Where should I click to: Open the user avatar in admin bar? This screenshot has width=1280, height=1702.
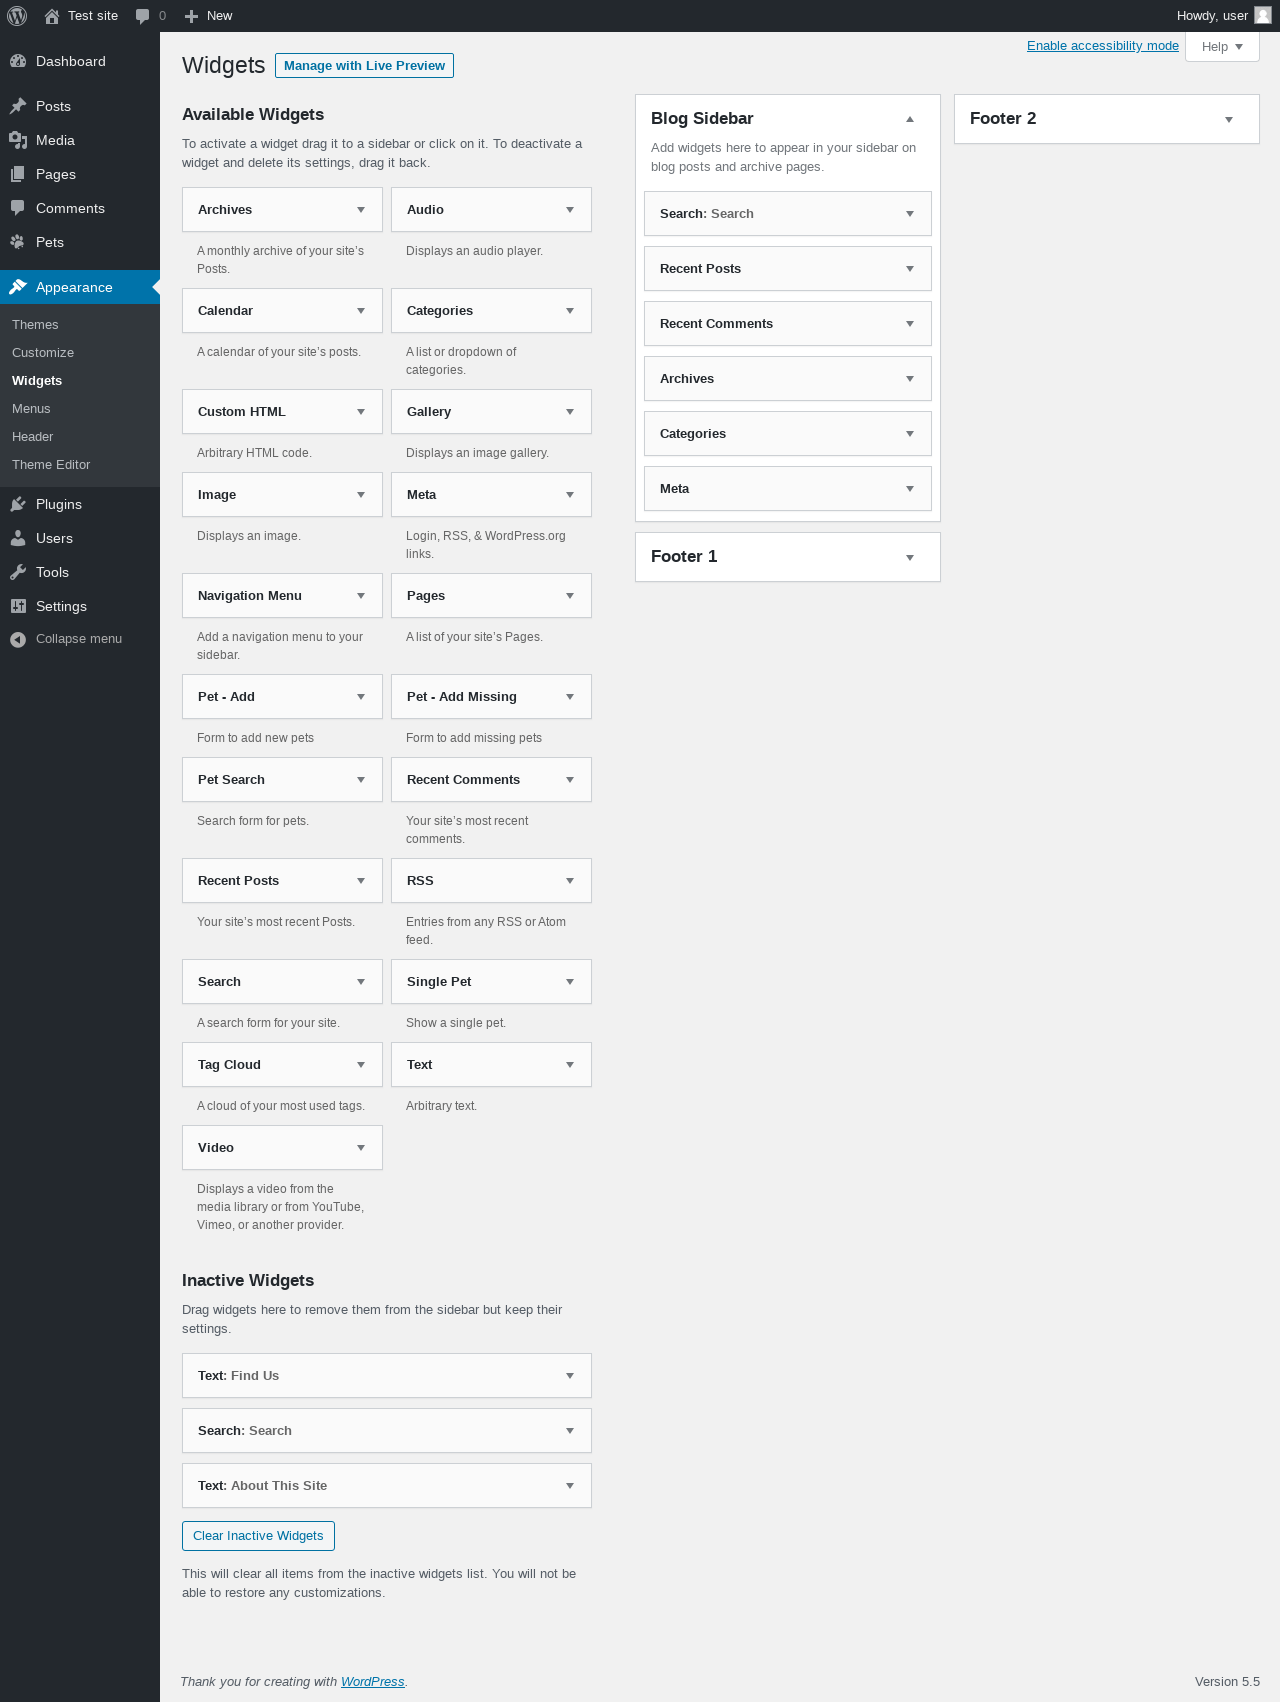pyautogui.click(x=1263, y=15)
